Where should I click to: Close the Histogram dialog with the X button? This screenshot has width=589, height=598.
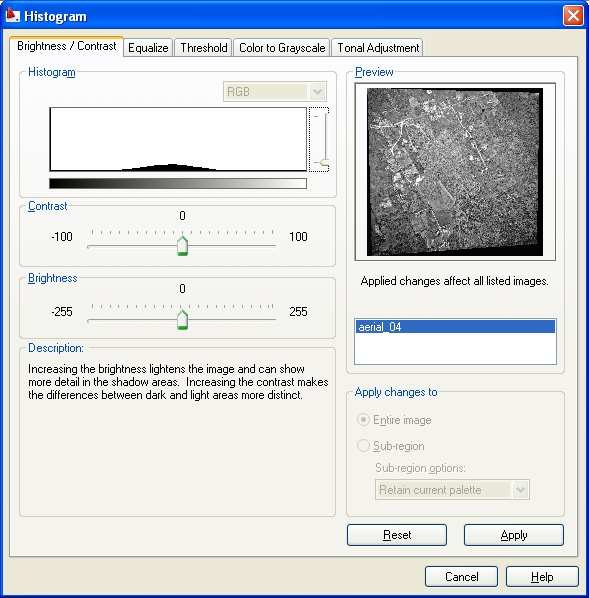573,16
